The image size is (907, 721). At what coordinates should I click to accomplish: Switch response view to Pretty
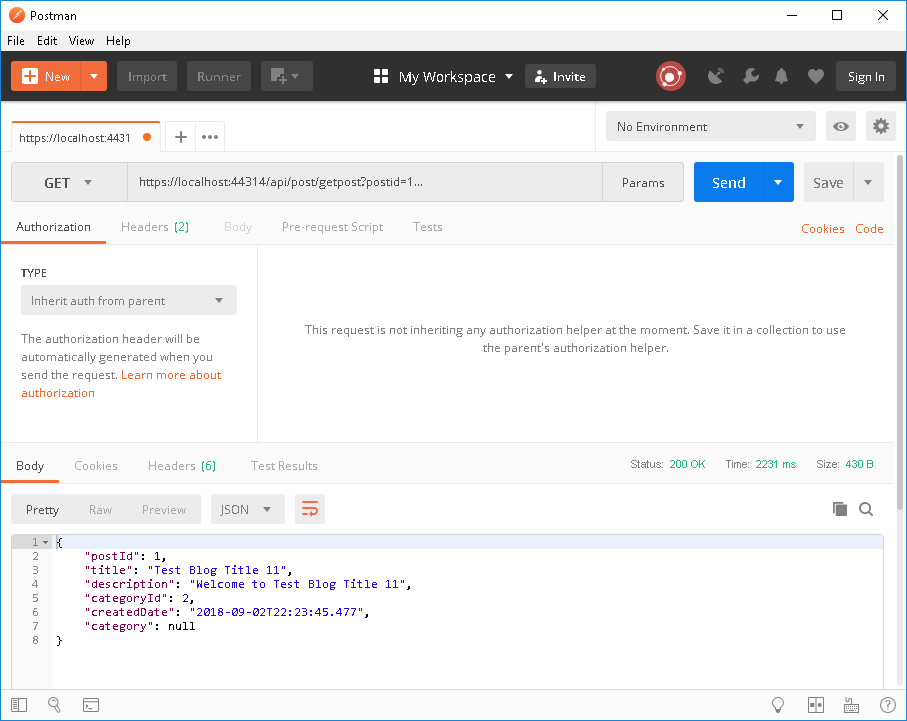coord(42,509)
